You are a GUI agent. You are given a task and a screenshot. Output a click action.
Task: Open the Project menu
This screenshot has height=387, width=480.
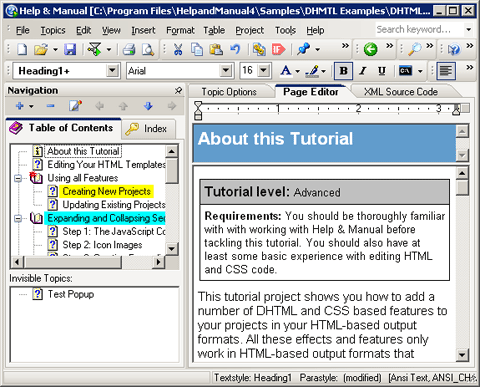click(249, 30)
